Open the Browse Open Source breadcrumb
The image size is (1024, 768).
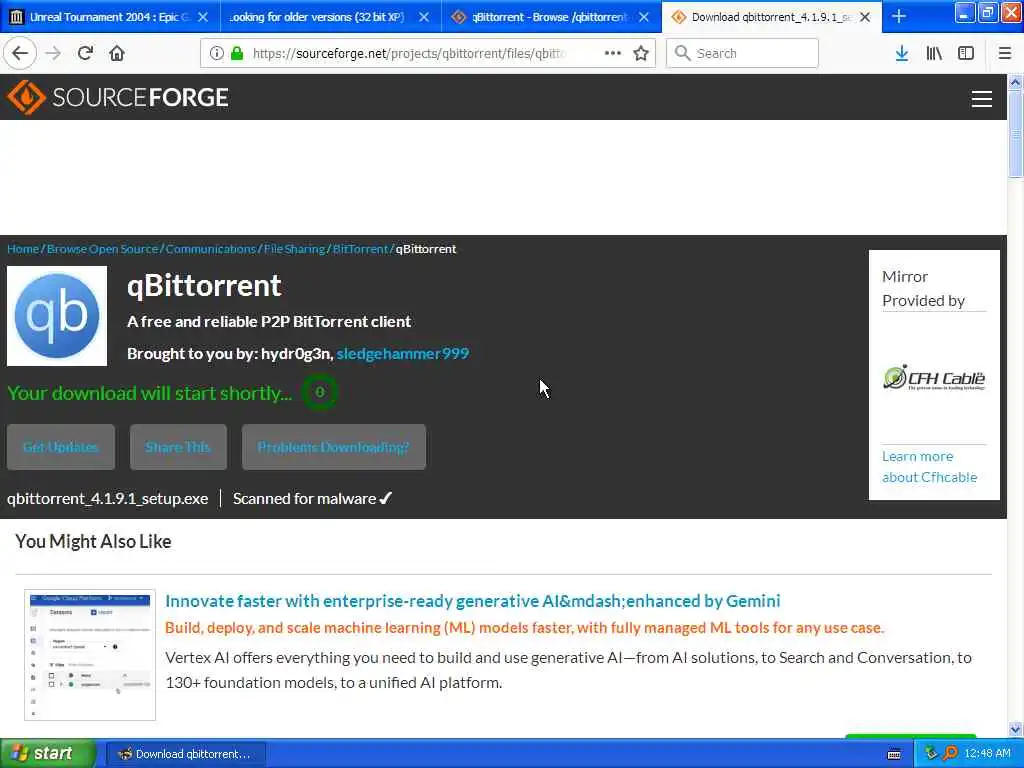[103, 249]
